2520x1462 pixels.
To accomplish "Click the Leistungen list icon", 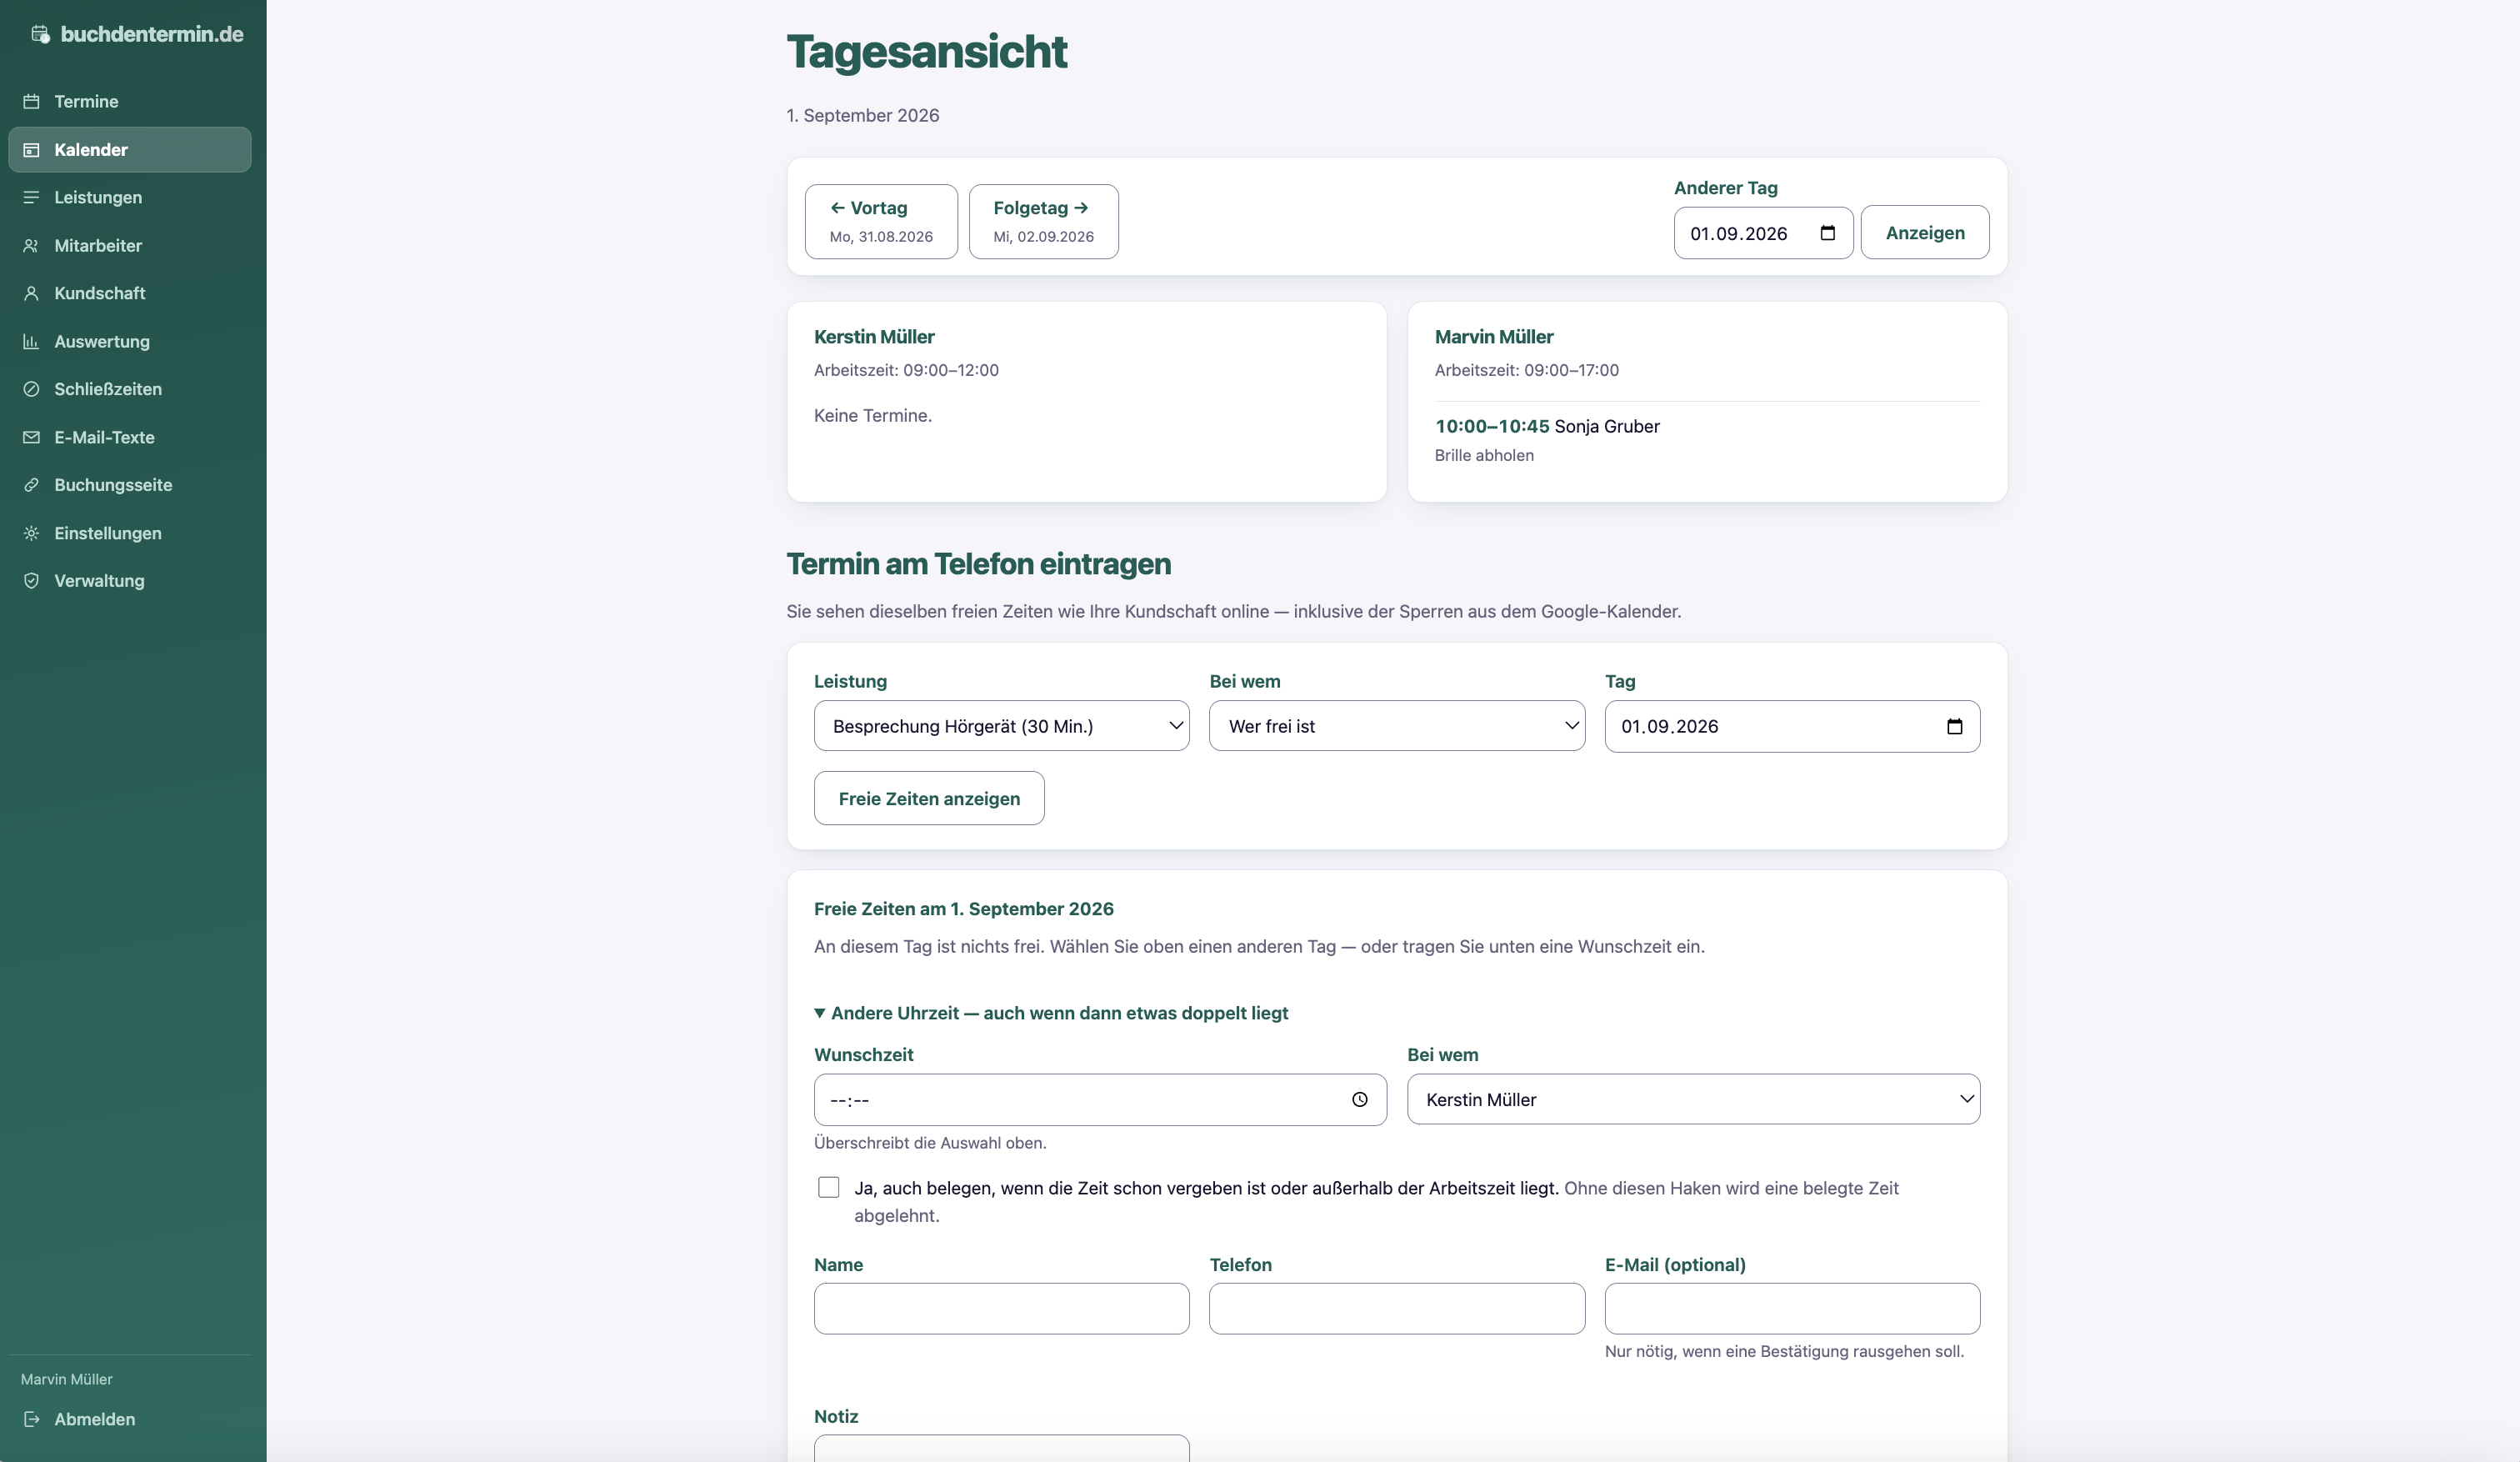I will pos(31,197).
